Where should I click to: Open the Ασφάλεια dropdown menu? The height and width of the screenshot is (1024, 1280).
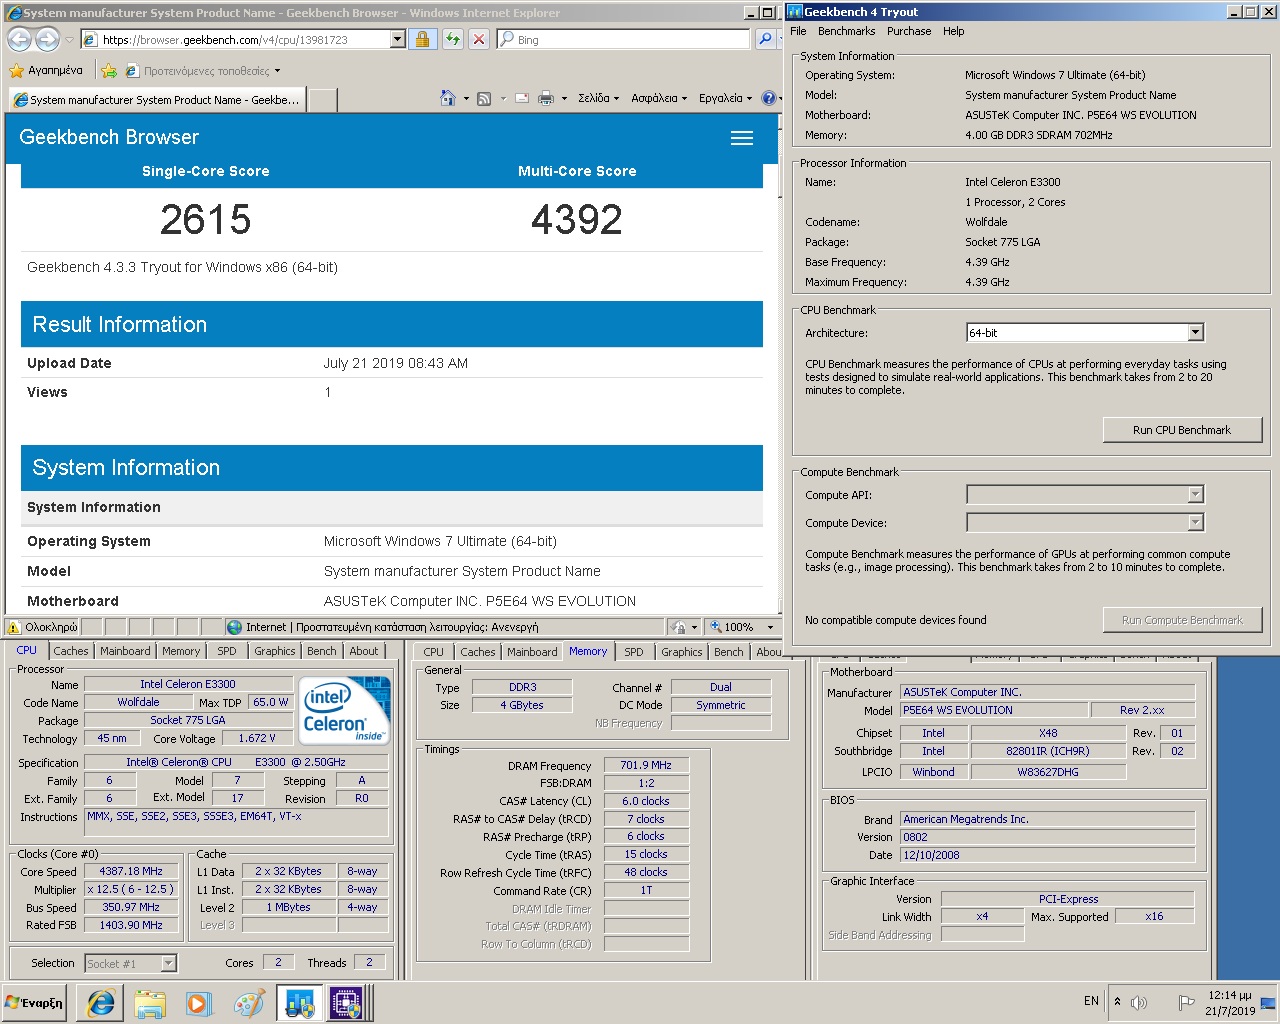click(x=658, y=98)
